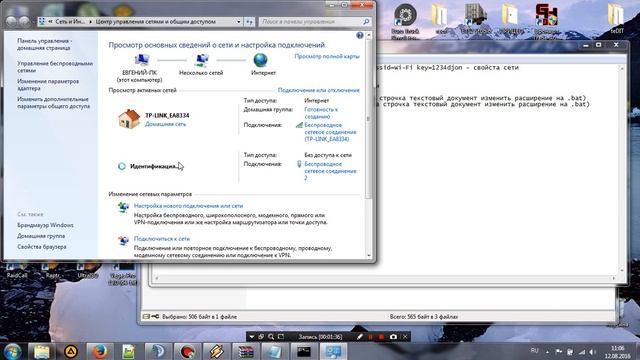Focus the Control Panel search field
This screenshot has width=640, height=360.
(x=311, y=22)
